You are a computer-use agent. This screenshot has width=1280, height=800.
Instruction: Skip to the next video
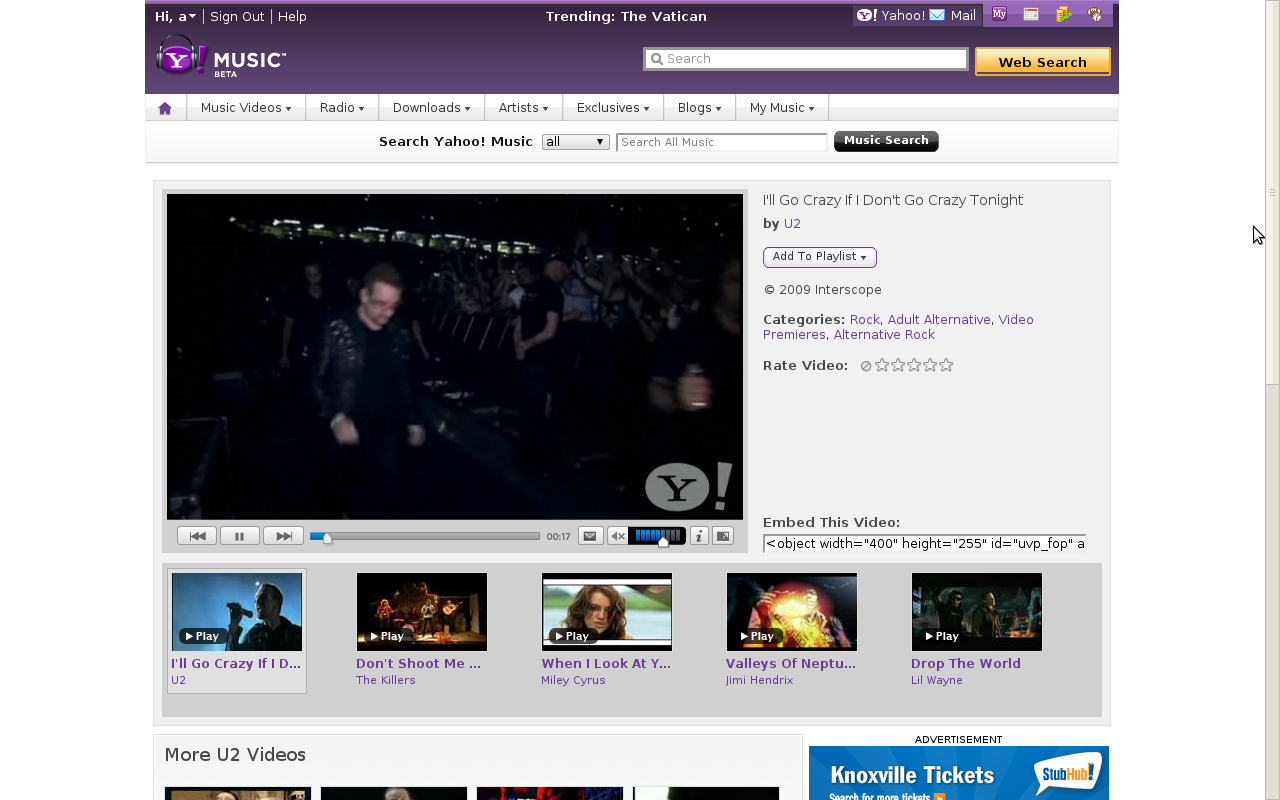click(283, 536)
